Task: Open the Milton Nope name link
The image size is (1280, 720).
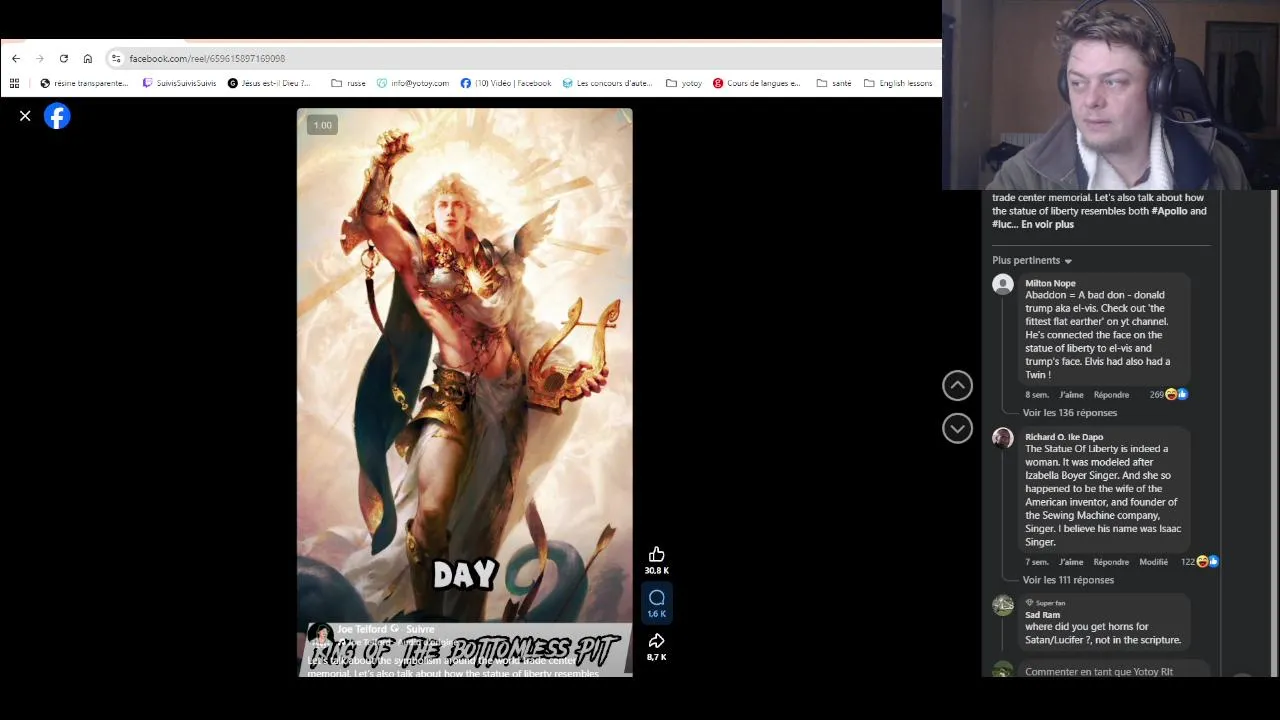Action: pos(1050,284)
